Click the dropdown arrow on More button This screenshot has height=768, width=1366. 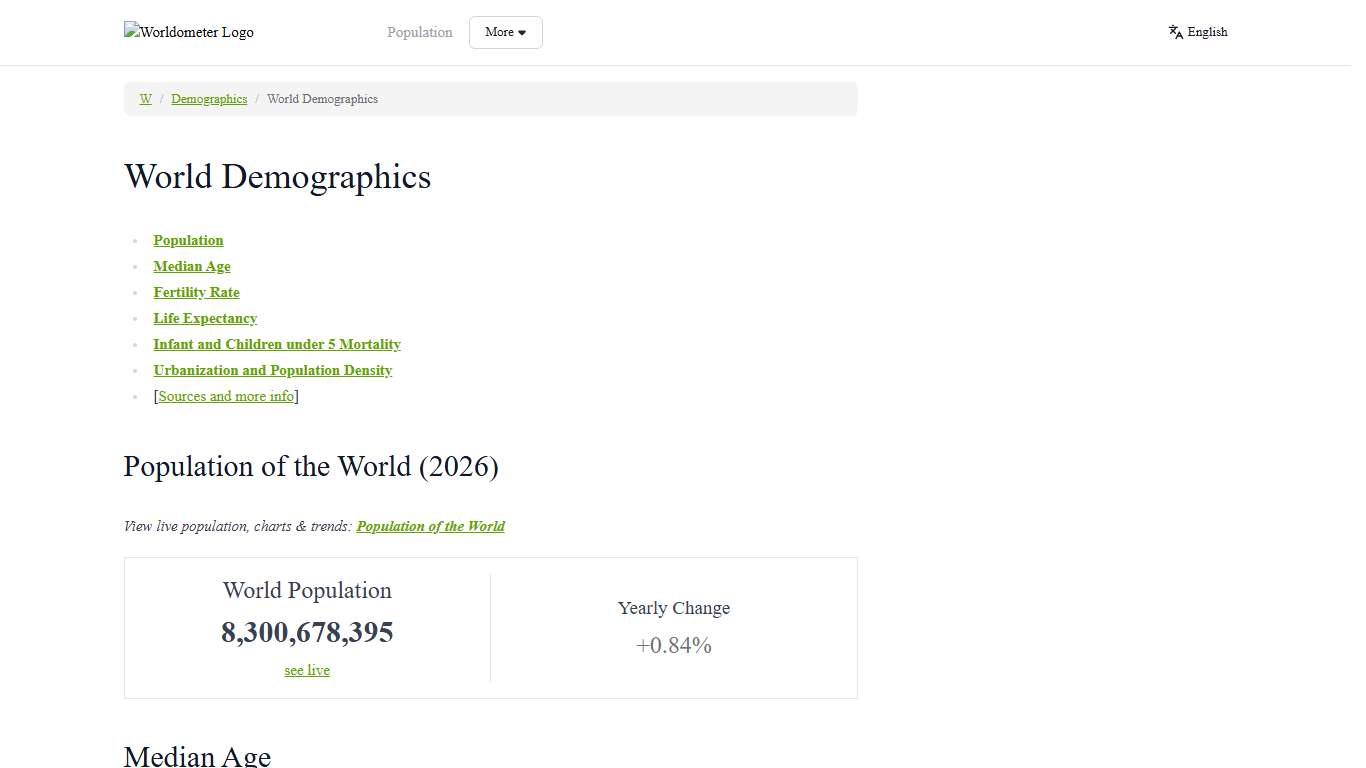tap(523, 32)
